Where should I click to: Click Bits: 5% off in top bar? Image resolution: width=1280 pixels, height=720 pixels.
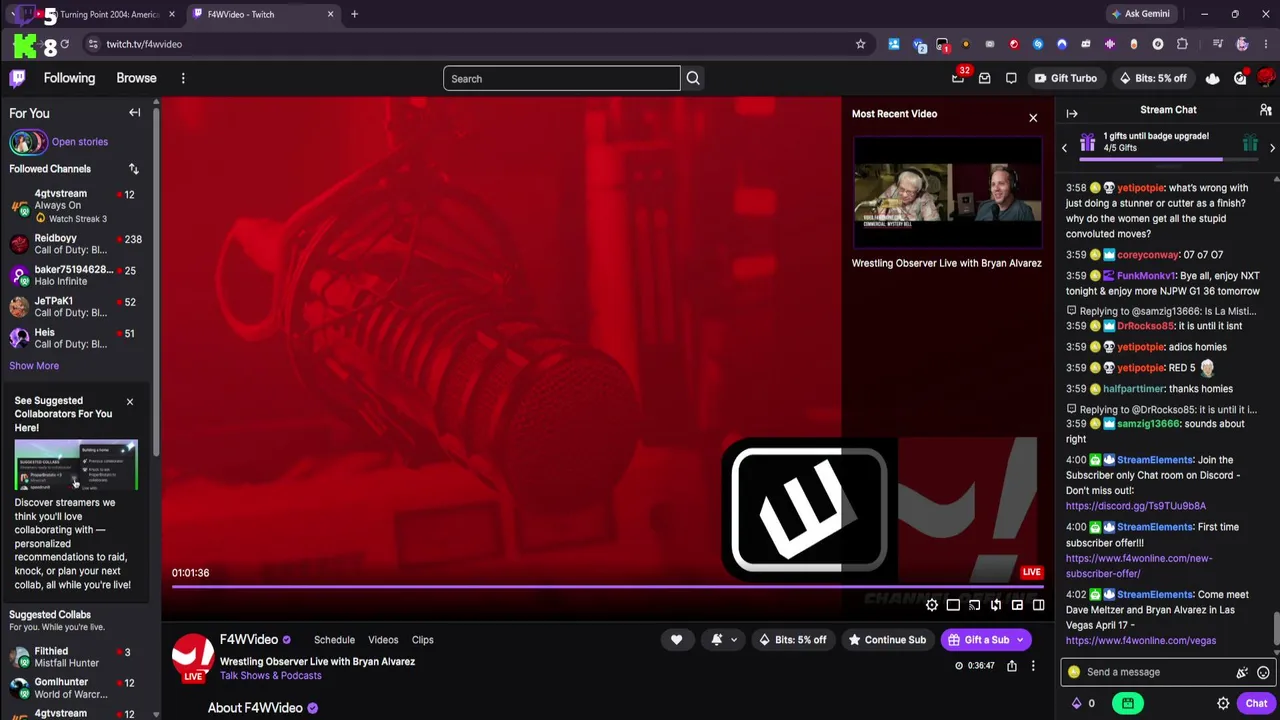point(1153,78)
